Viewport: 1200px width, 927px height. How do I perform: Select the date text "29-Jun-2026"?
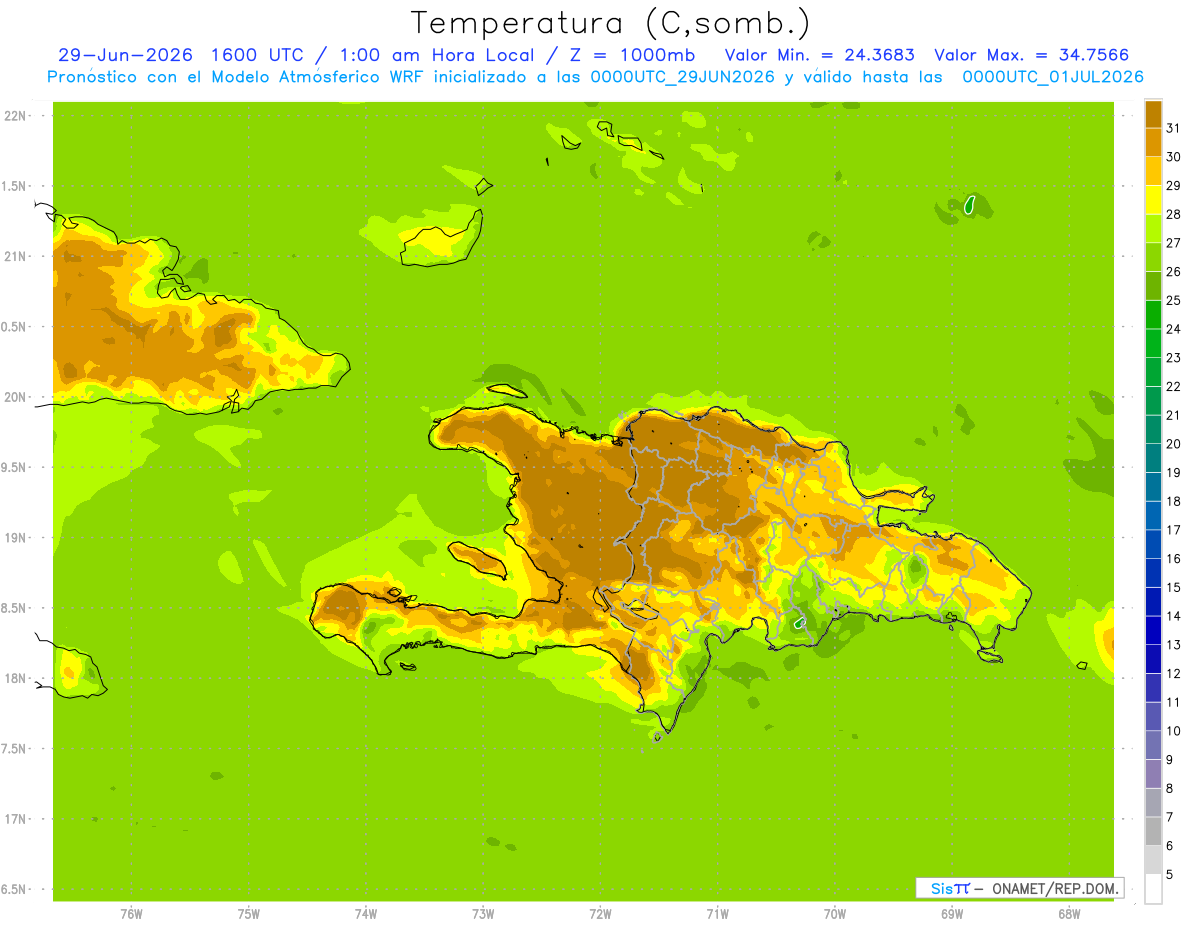click(x=126, y=55)
